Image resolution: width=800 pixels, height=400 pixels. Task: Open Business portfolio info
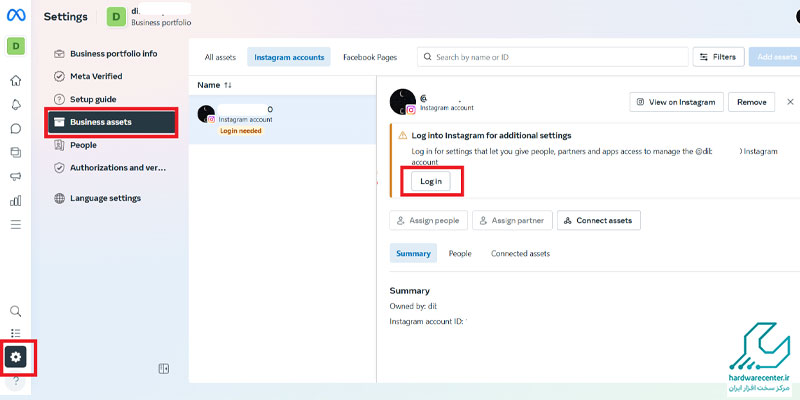coord(111,54)
